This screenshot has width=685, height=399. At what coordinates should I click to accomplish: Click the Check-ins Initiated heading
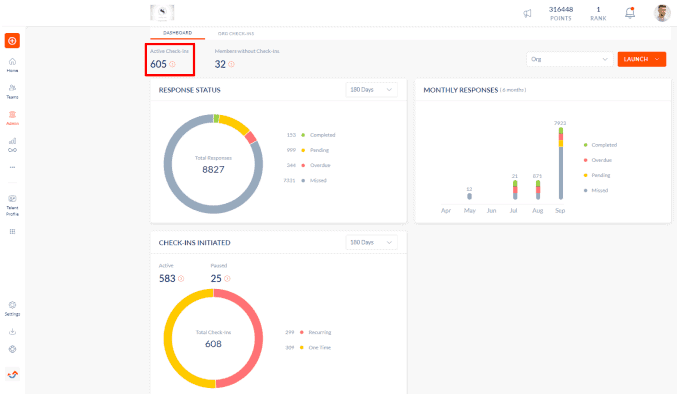tap(194, 243)
